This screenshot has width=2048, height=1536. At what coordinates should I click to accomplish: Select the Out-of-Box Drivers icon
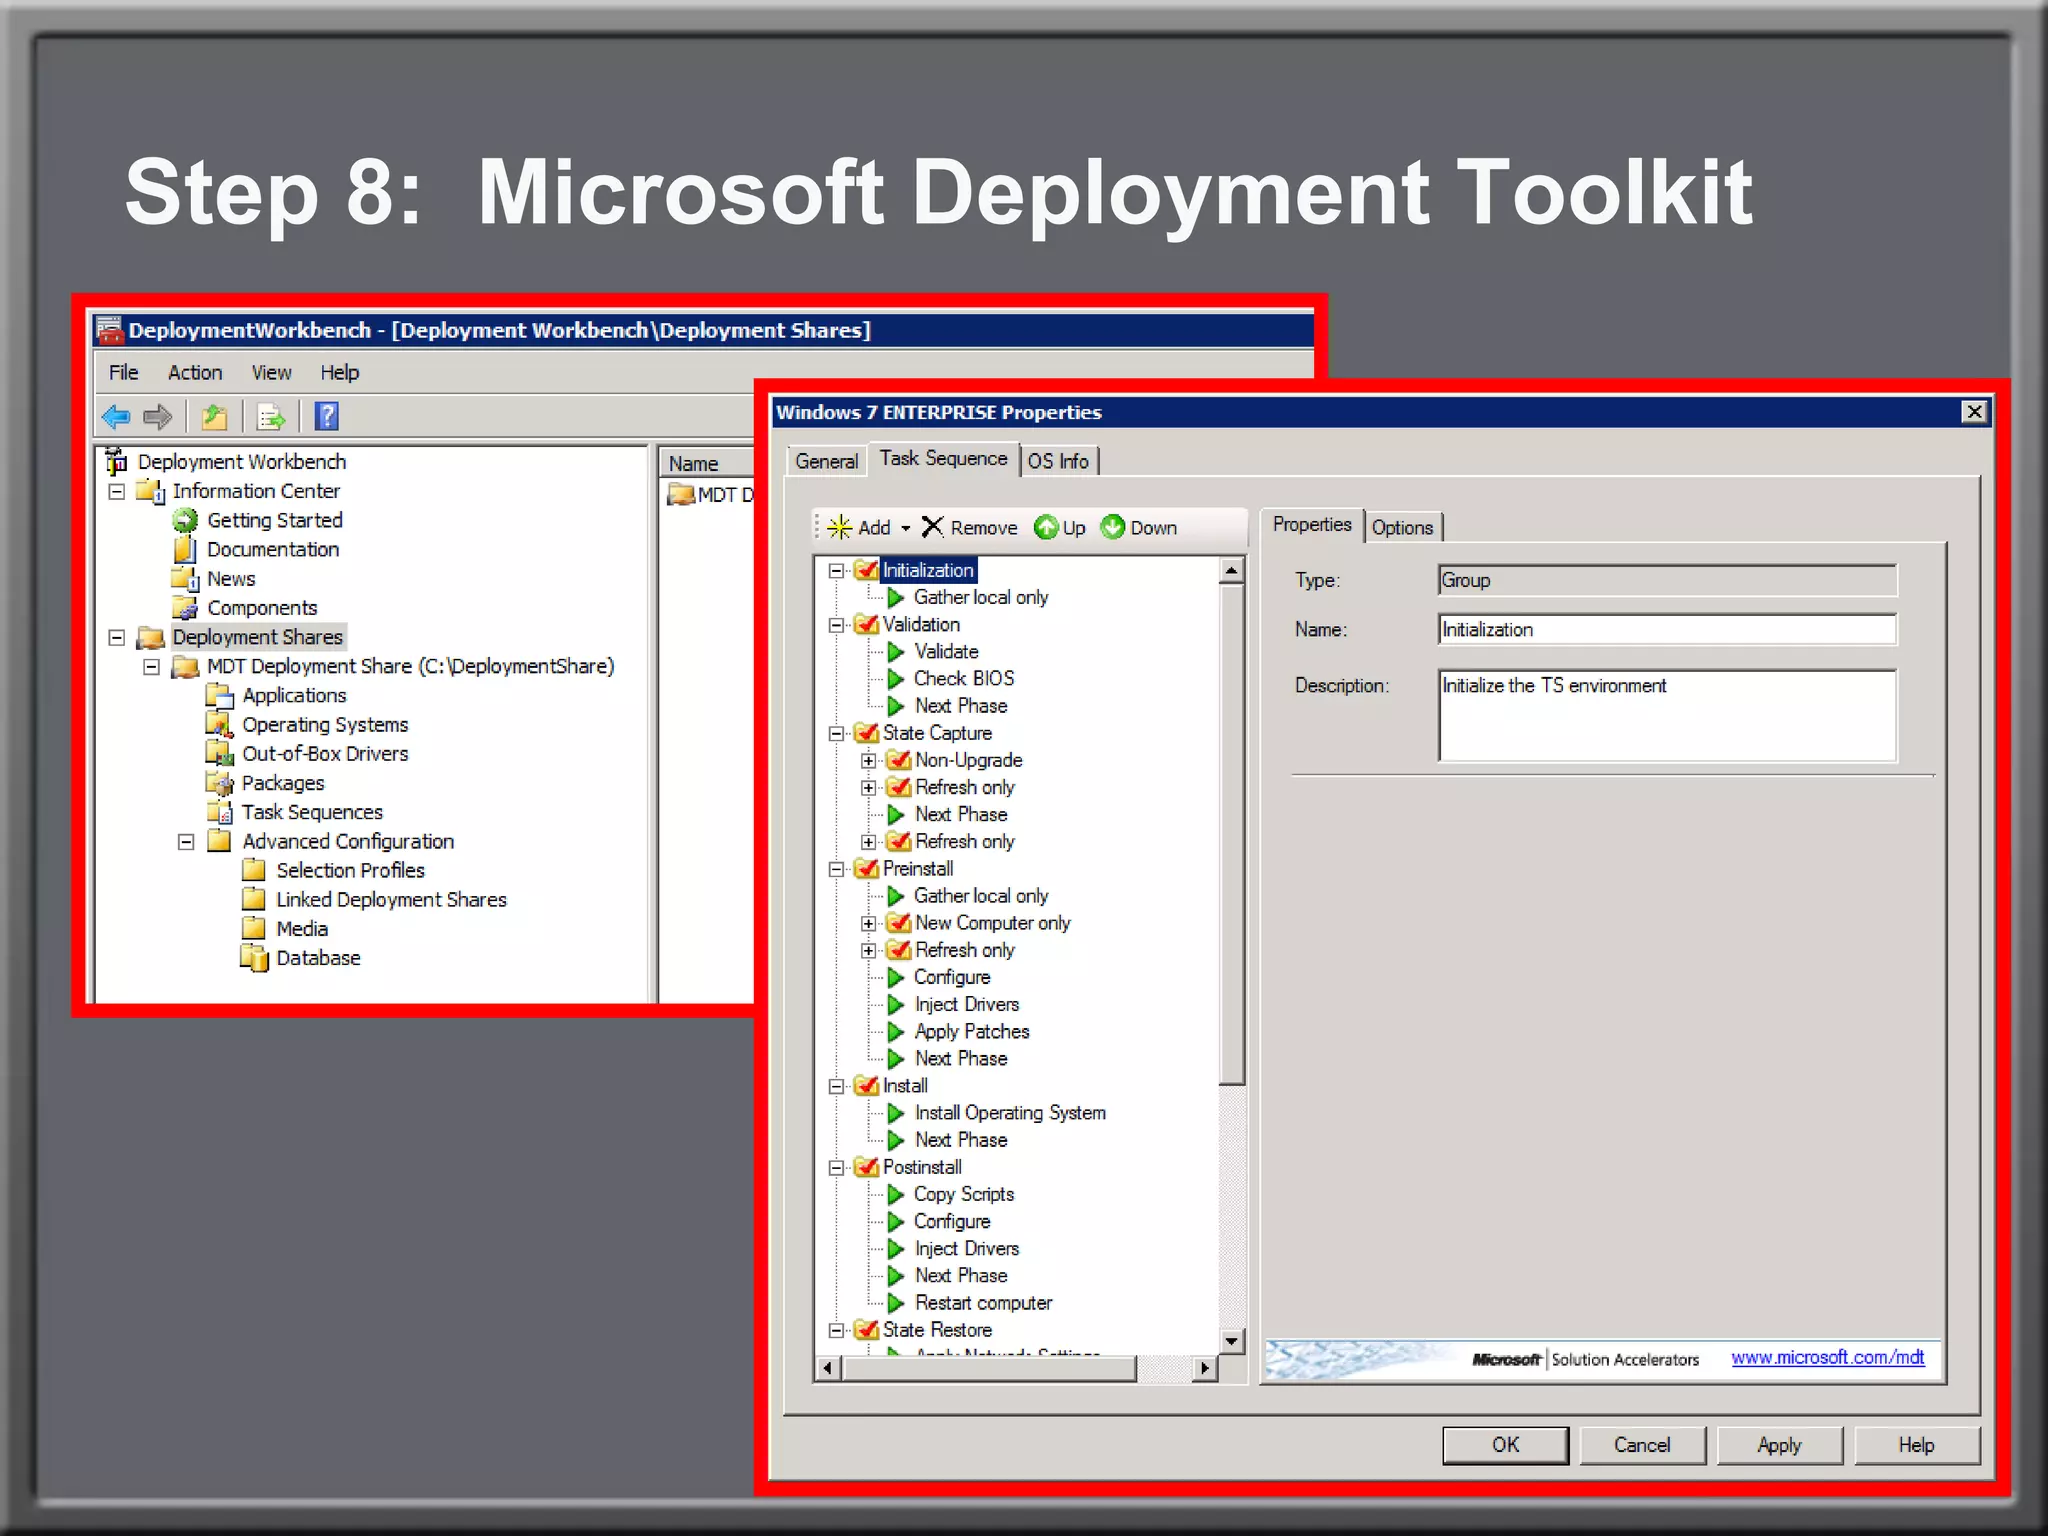click(219, 754)
